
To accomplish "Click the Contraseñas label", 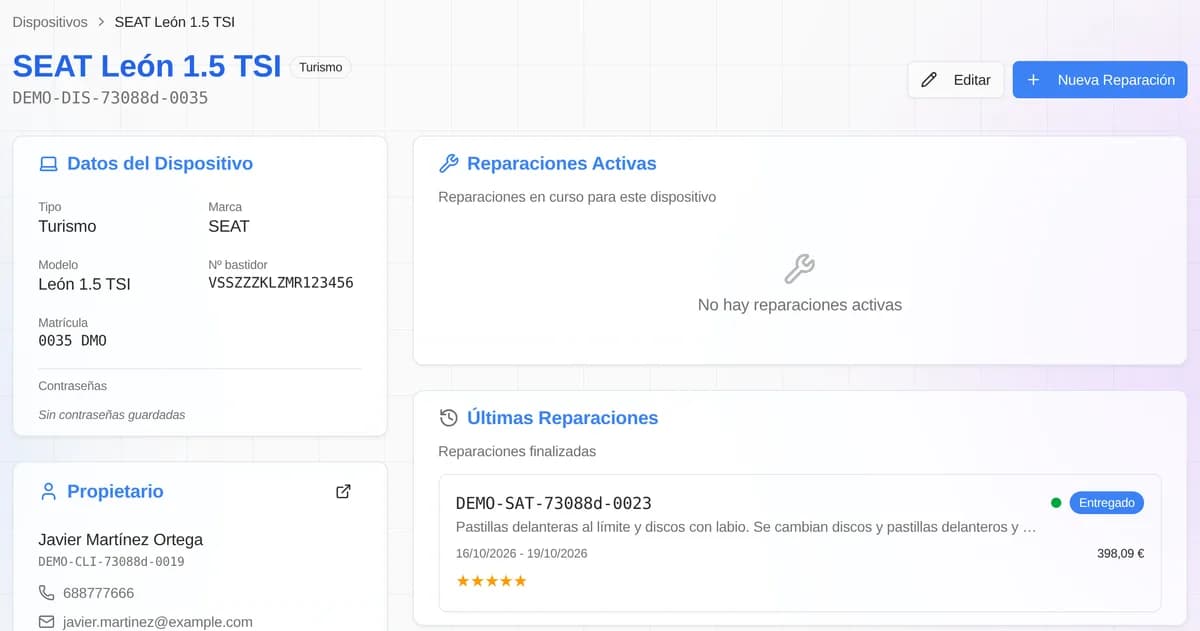I will [x=72, y=385].
